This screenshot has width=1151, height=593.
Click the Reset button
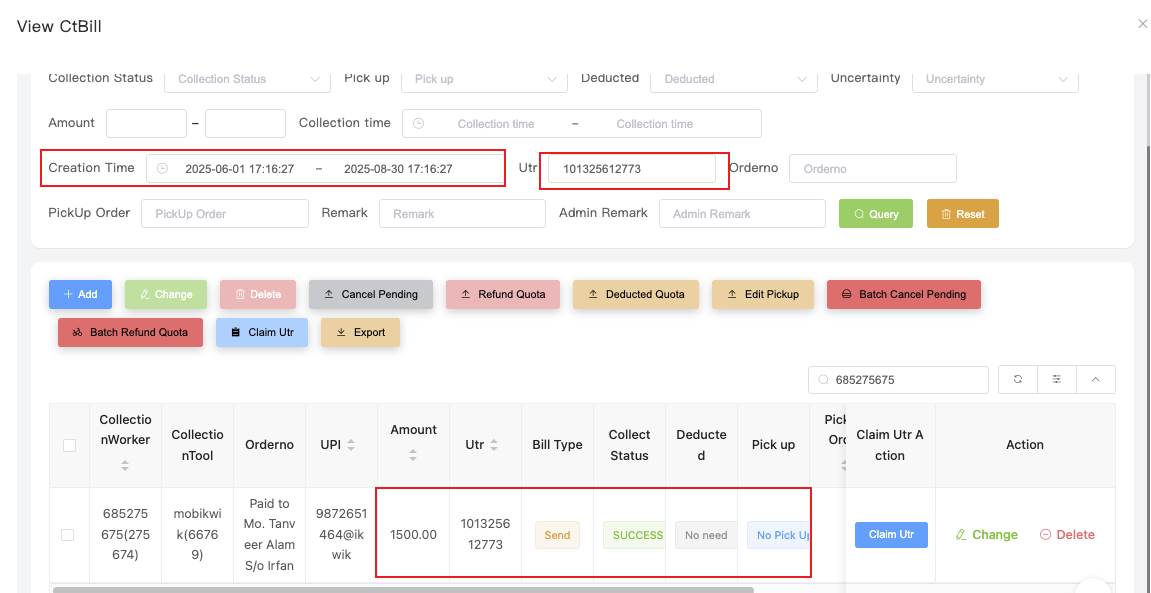pyautogui.click(x=962, y=214)
